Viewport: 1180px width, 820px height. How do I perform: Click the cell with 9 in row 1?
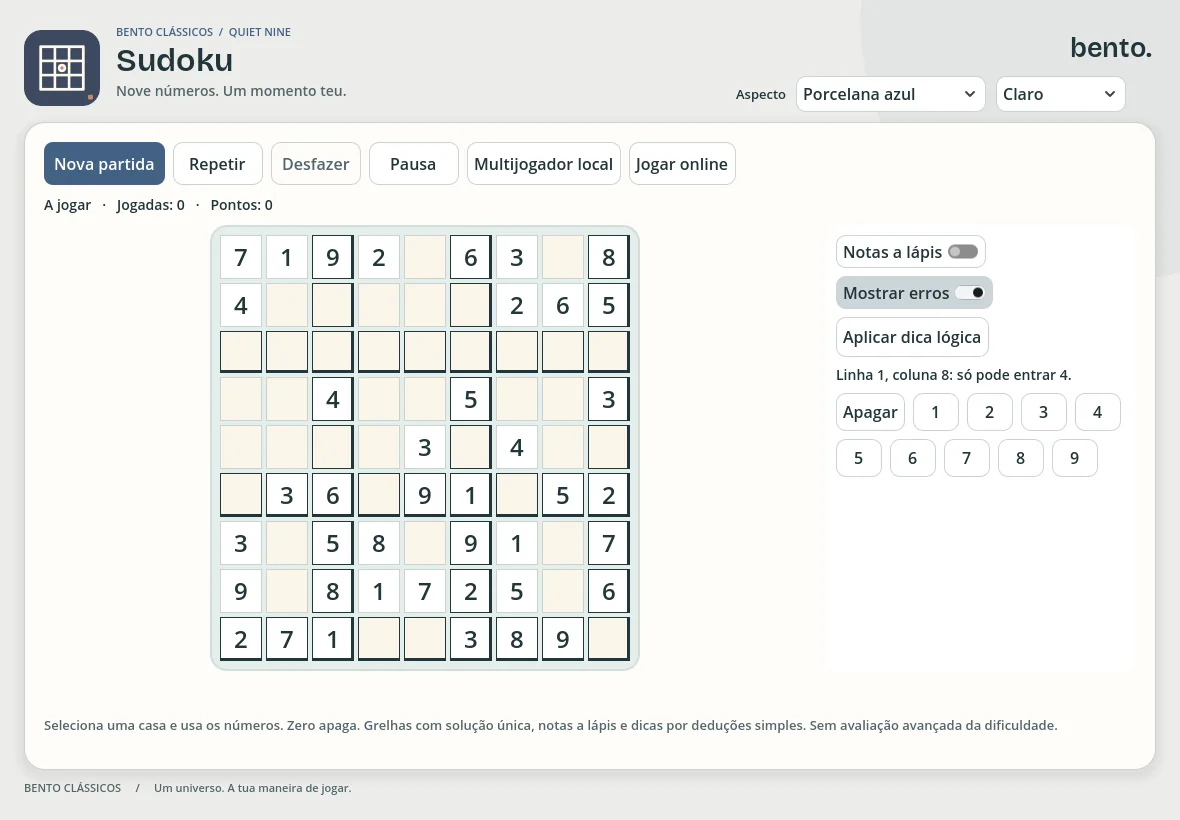tap(333, 257)
